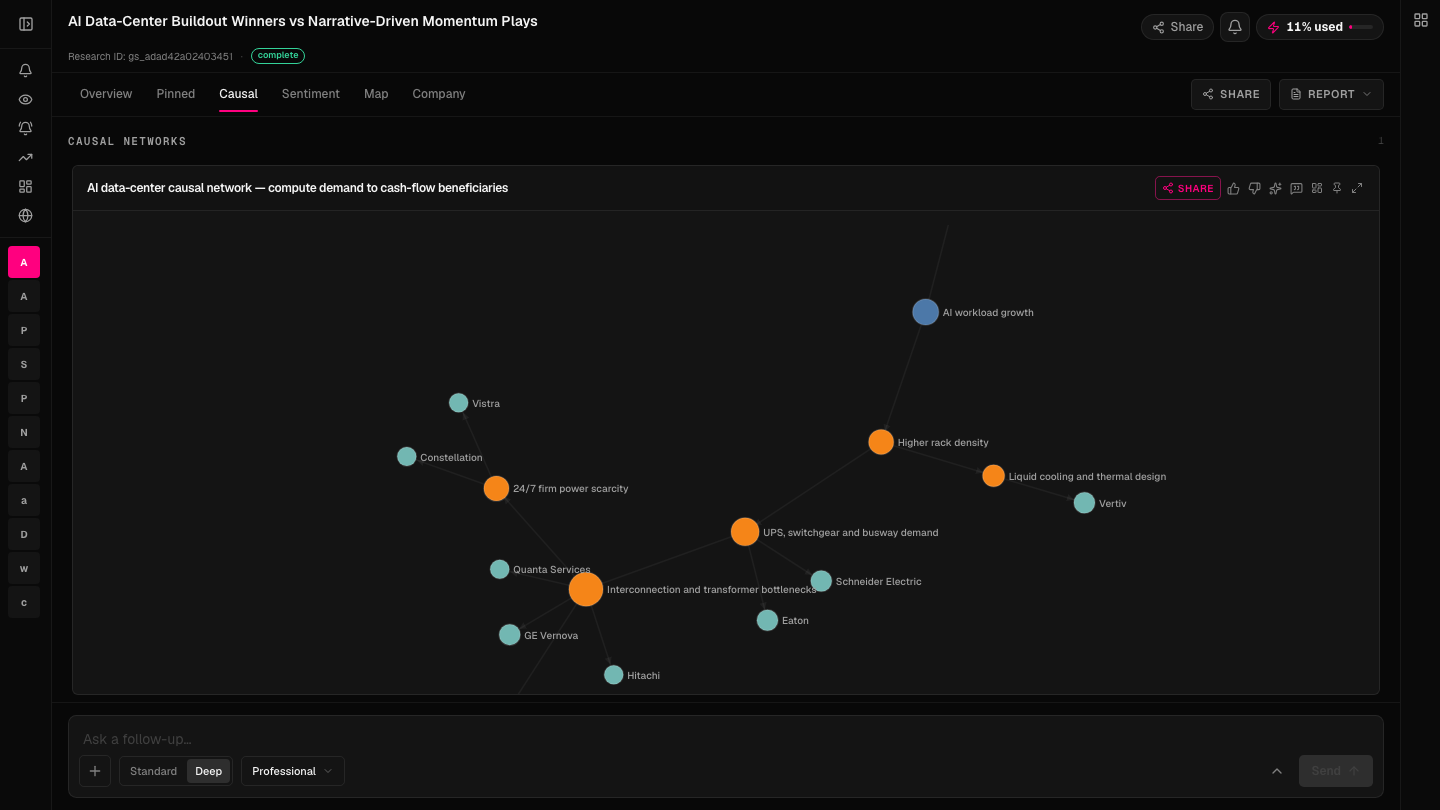Click the Share button in header
The image size is (1440, 810).
click(1177, 27)
